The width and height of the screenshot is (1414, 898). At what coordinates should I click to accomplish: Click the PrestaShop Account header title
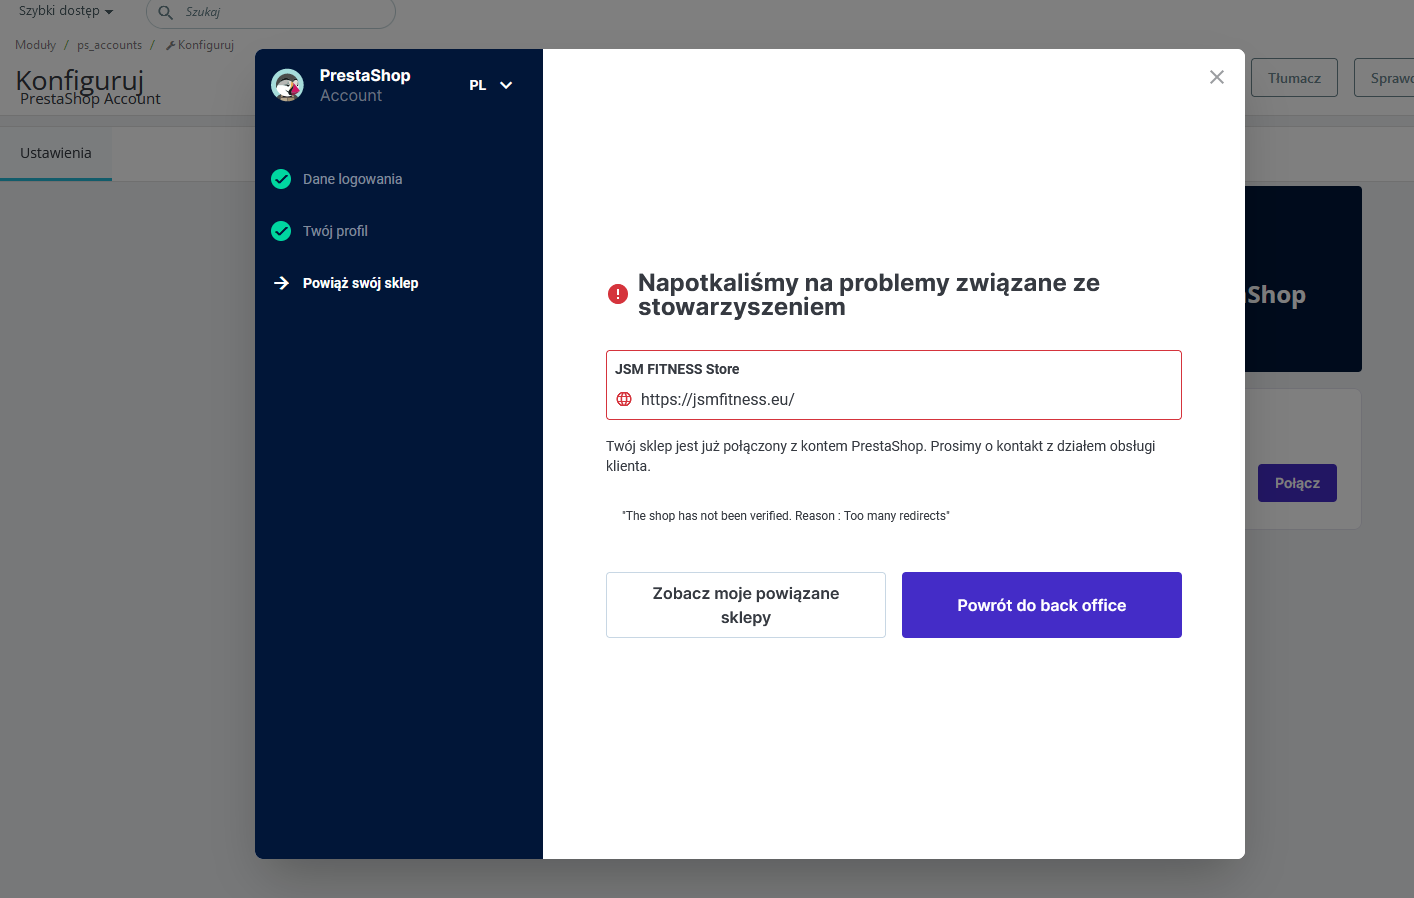pyautogui.click(x=365, y=85)
